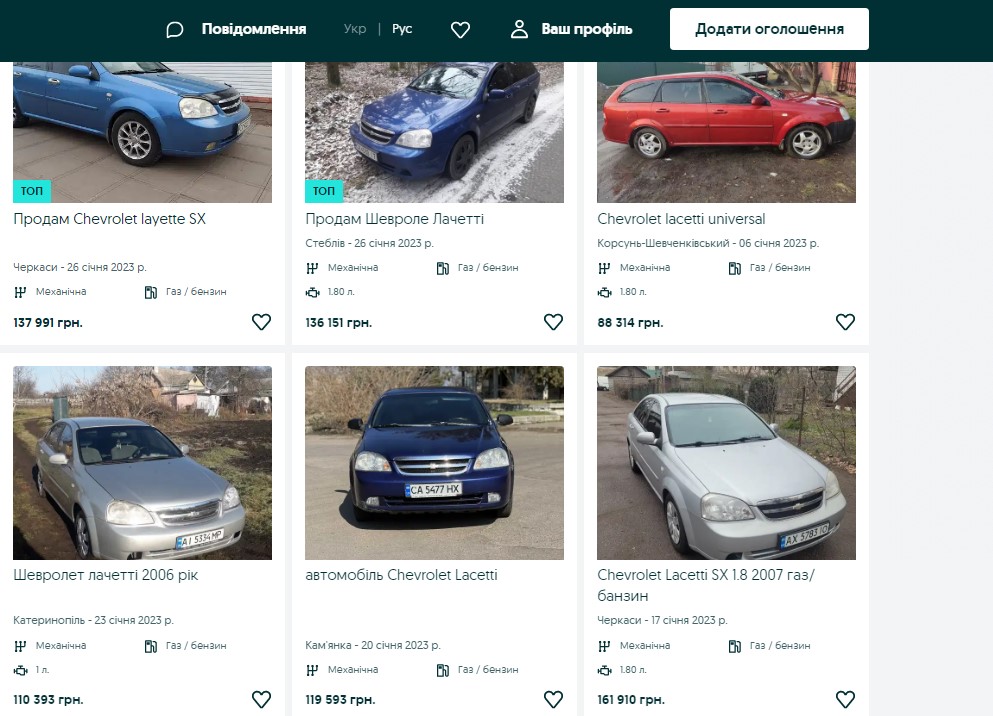Image resolution: width=993 pixels, height=716 pixels.
Task: Open the Chevrolet lacetti universal listing title
Action: tap(681, 219)
